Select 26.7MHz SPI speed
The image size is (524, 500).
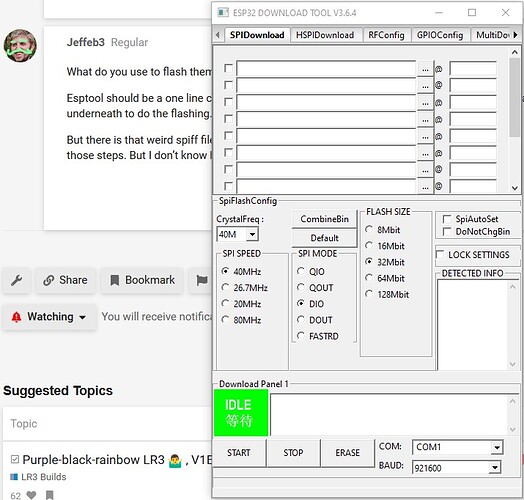coord(225,287)
